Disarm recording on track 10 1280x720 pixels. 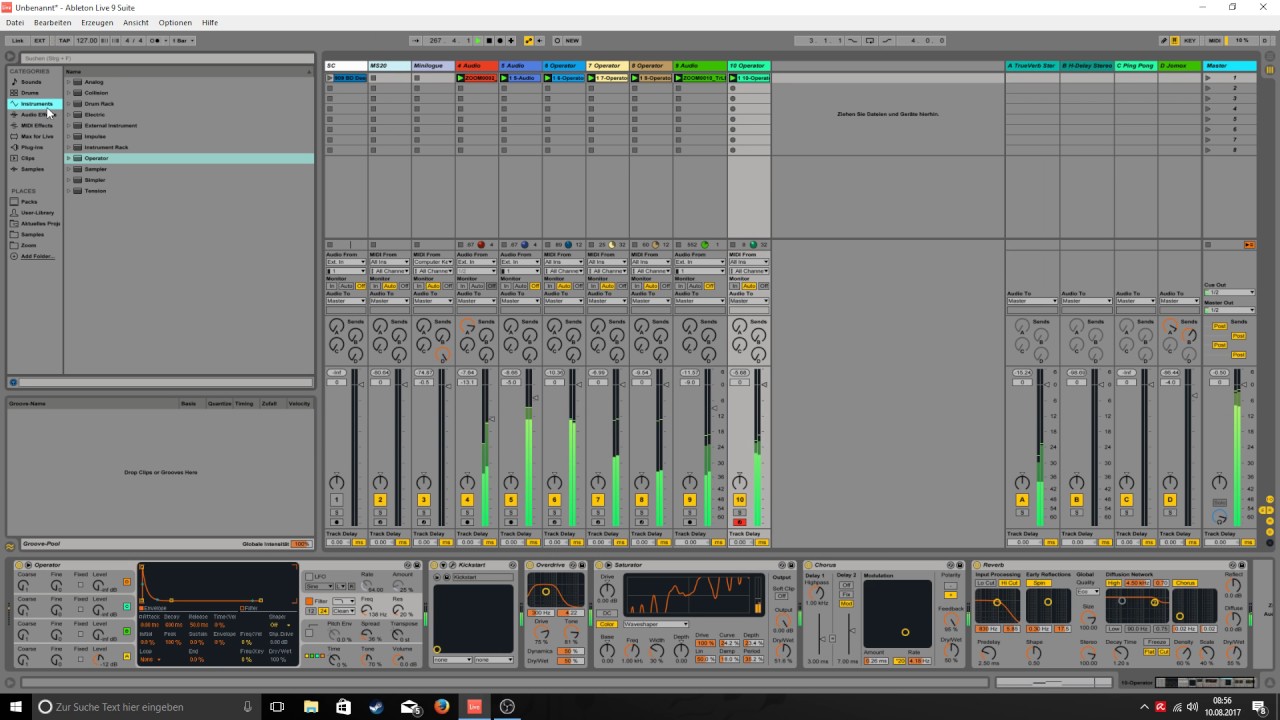tap(740, 522)
